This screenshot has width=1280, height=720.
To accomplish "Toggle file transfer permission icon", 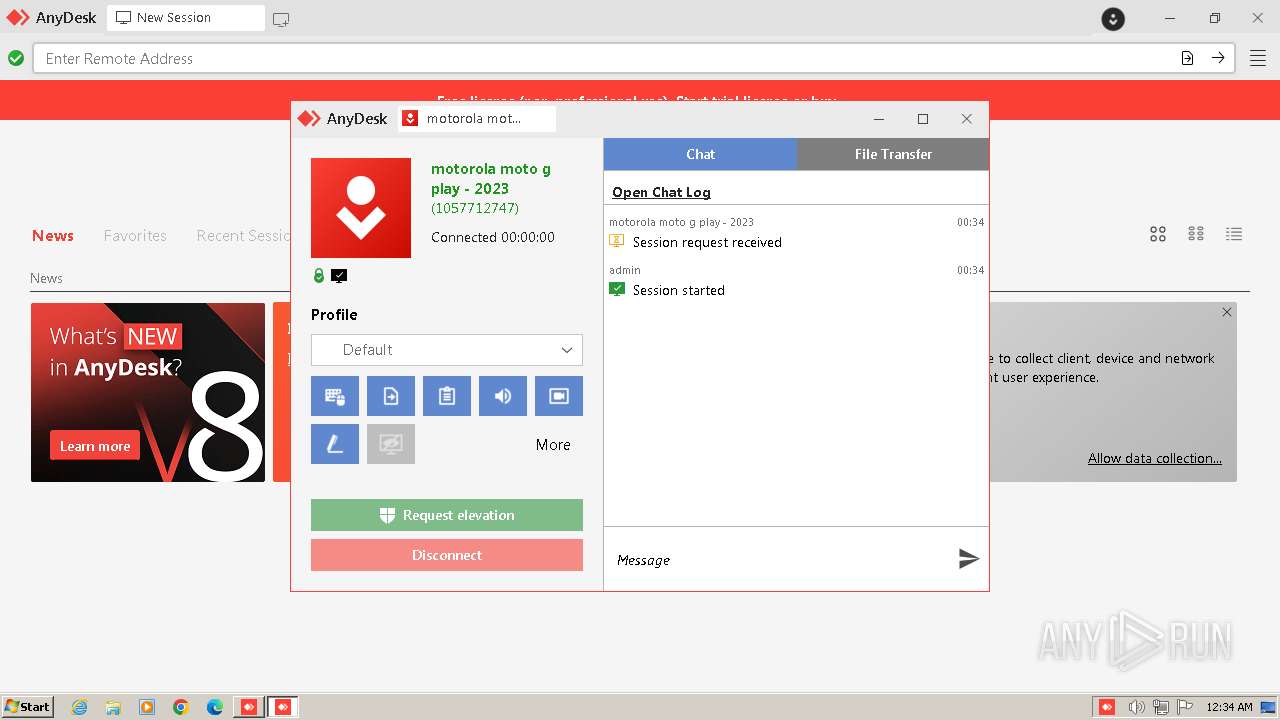I will point(391,396).
